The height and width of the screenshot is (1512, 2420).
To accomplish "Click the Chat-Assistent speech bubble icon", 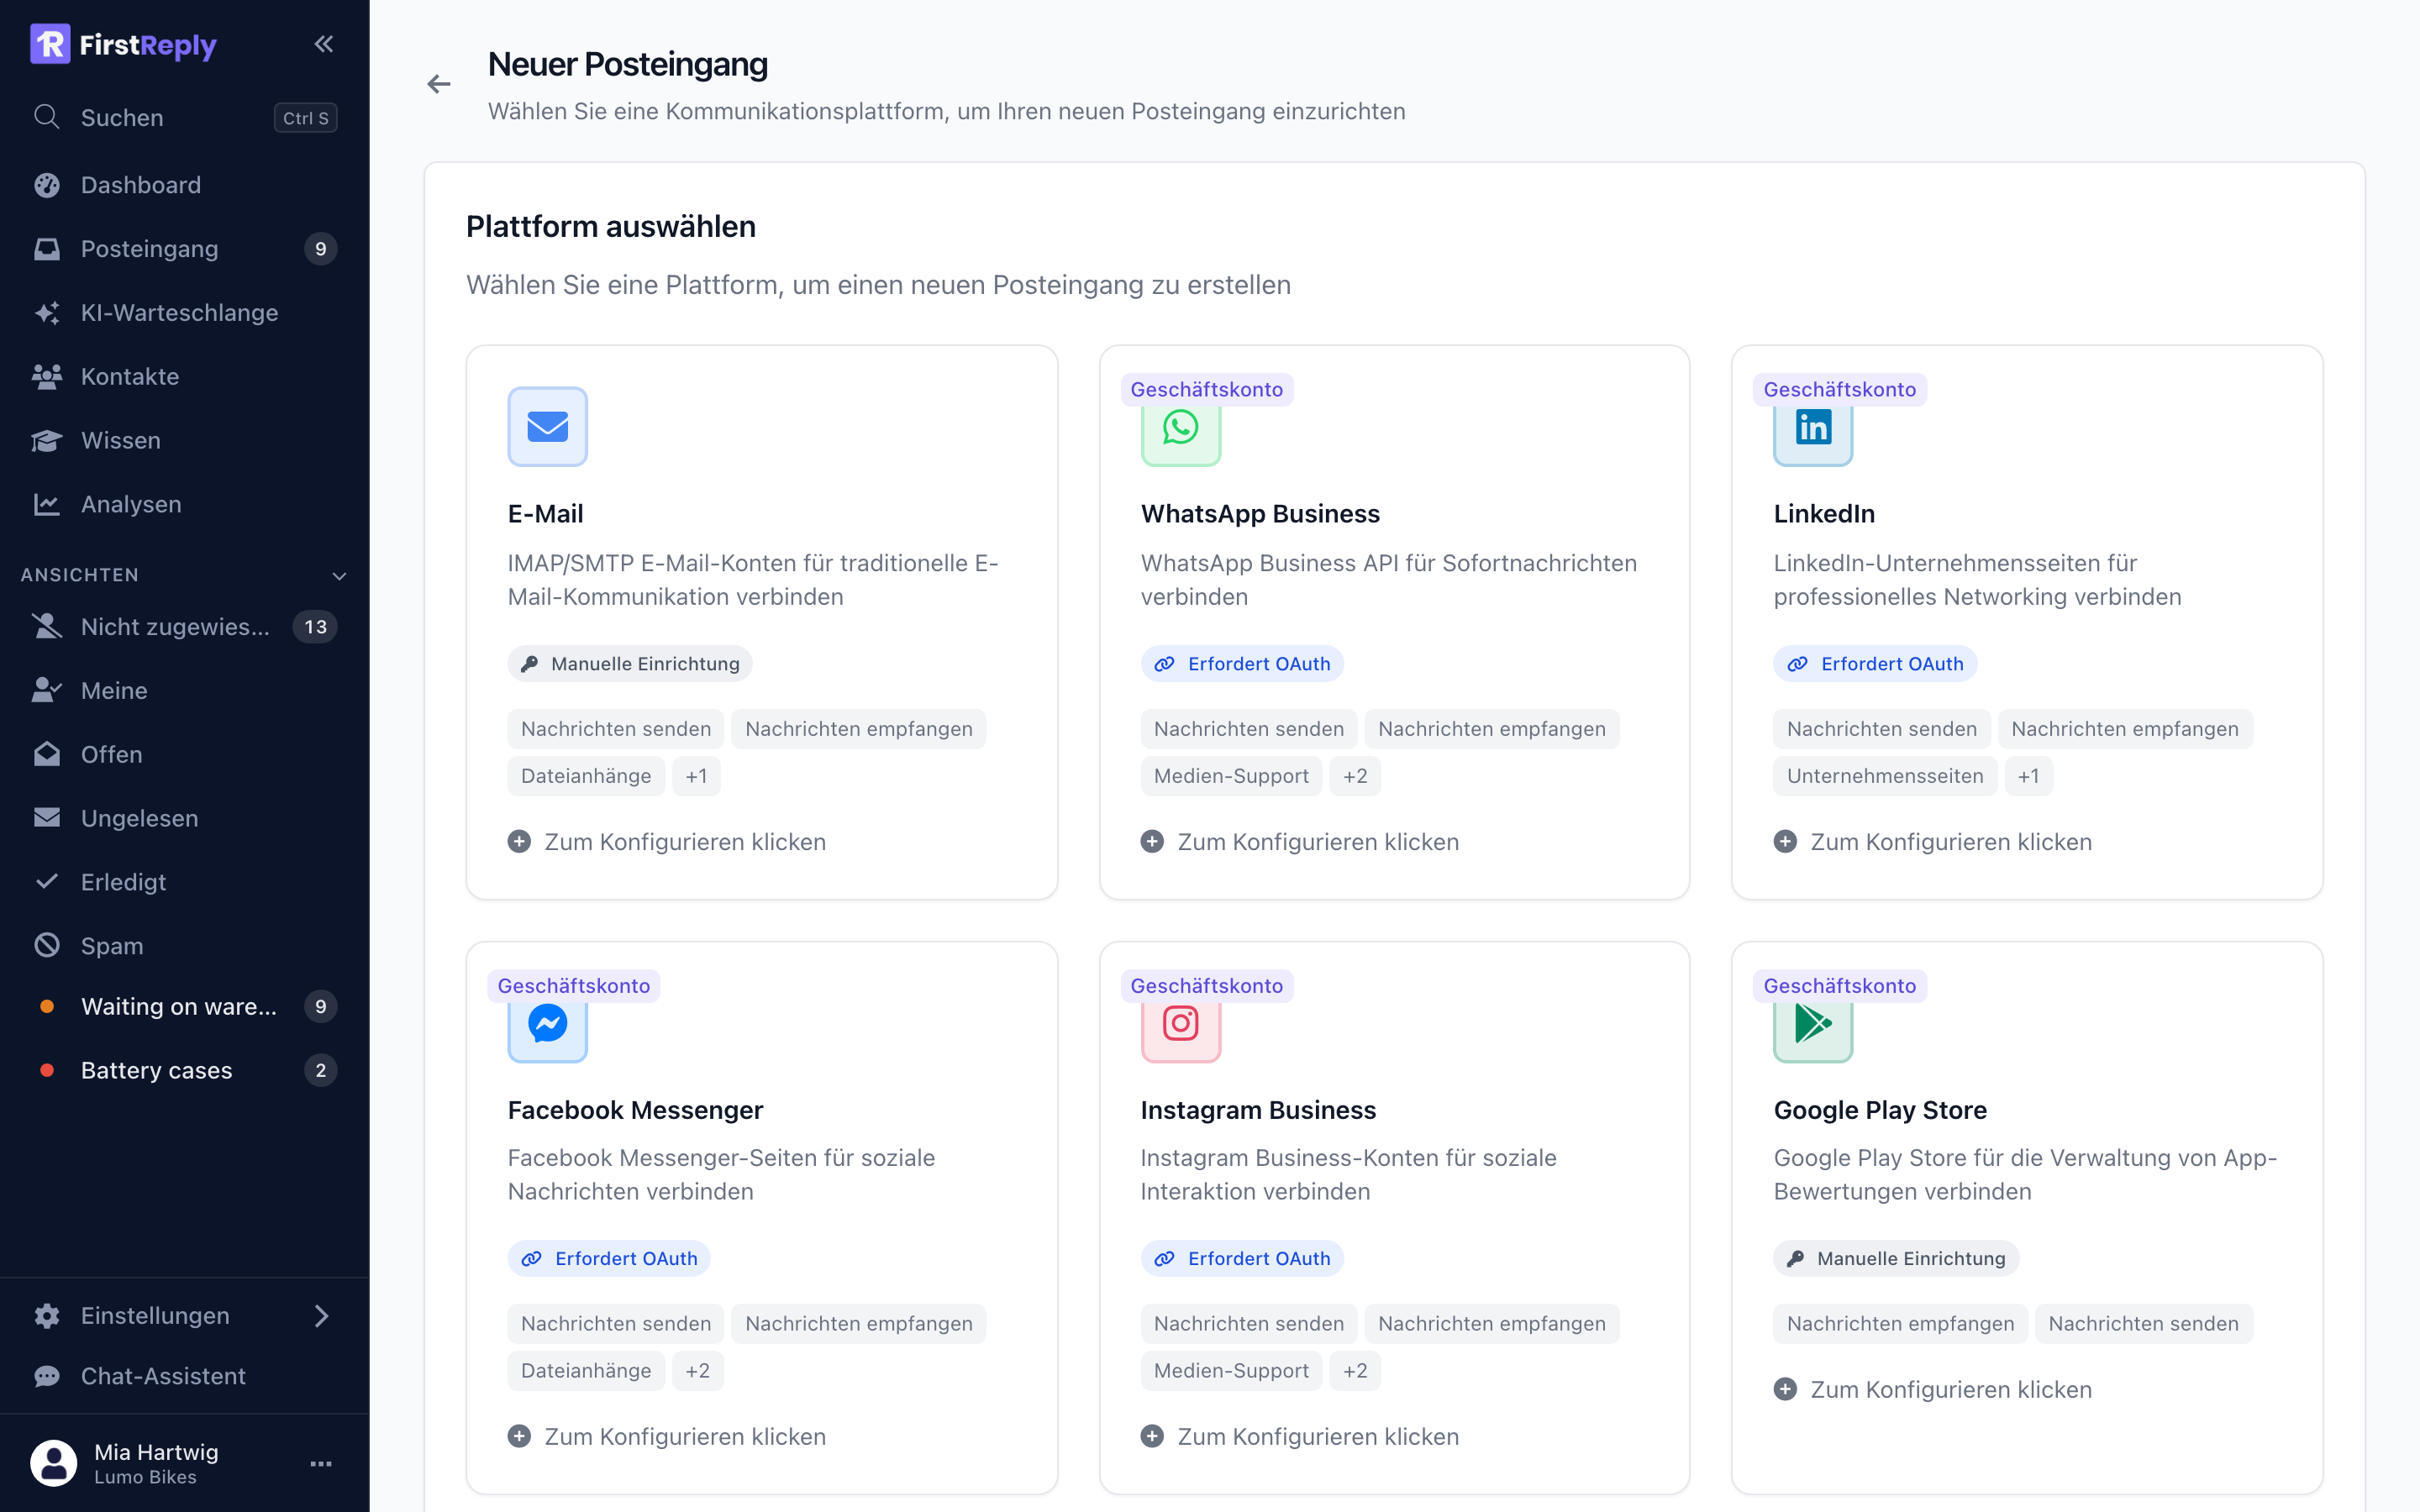I will click(x=47, y=1377).
